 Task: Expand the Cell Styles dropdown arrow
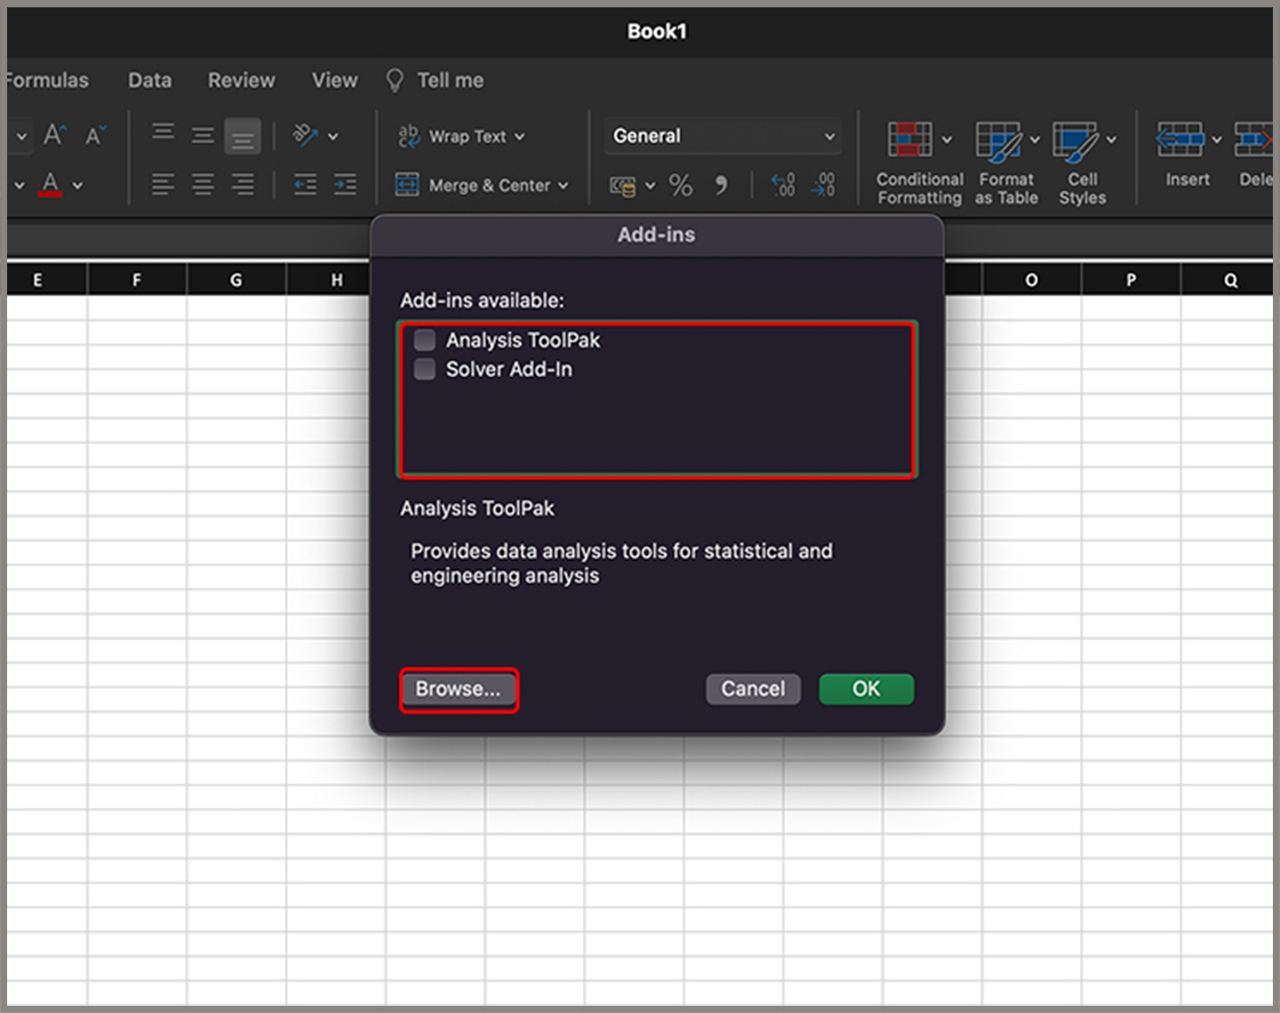[1111, 140]
